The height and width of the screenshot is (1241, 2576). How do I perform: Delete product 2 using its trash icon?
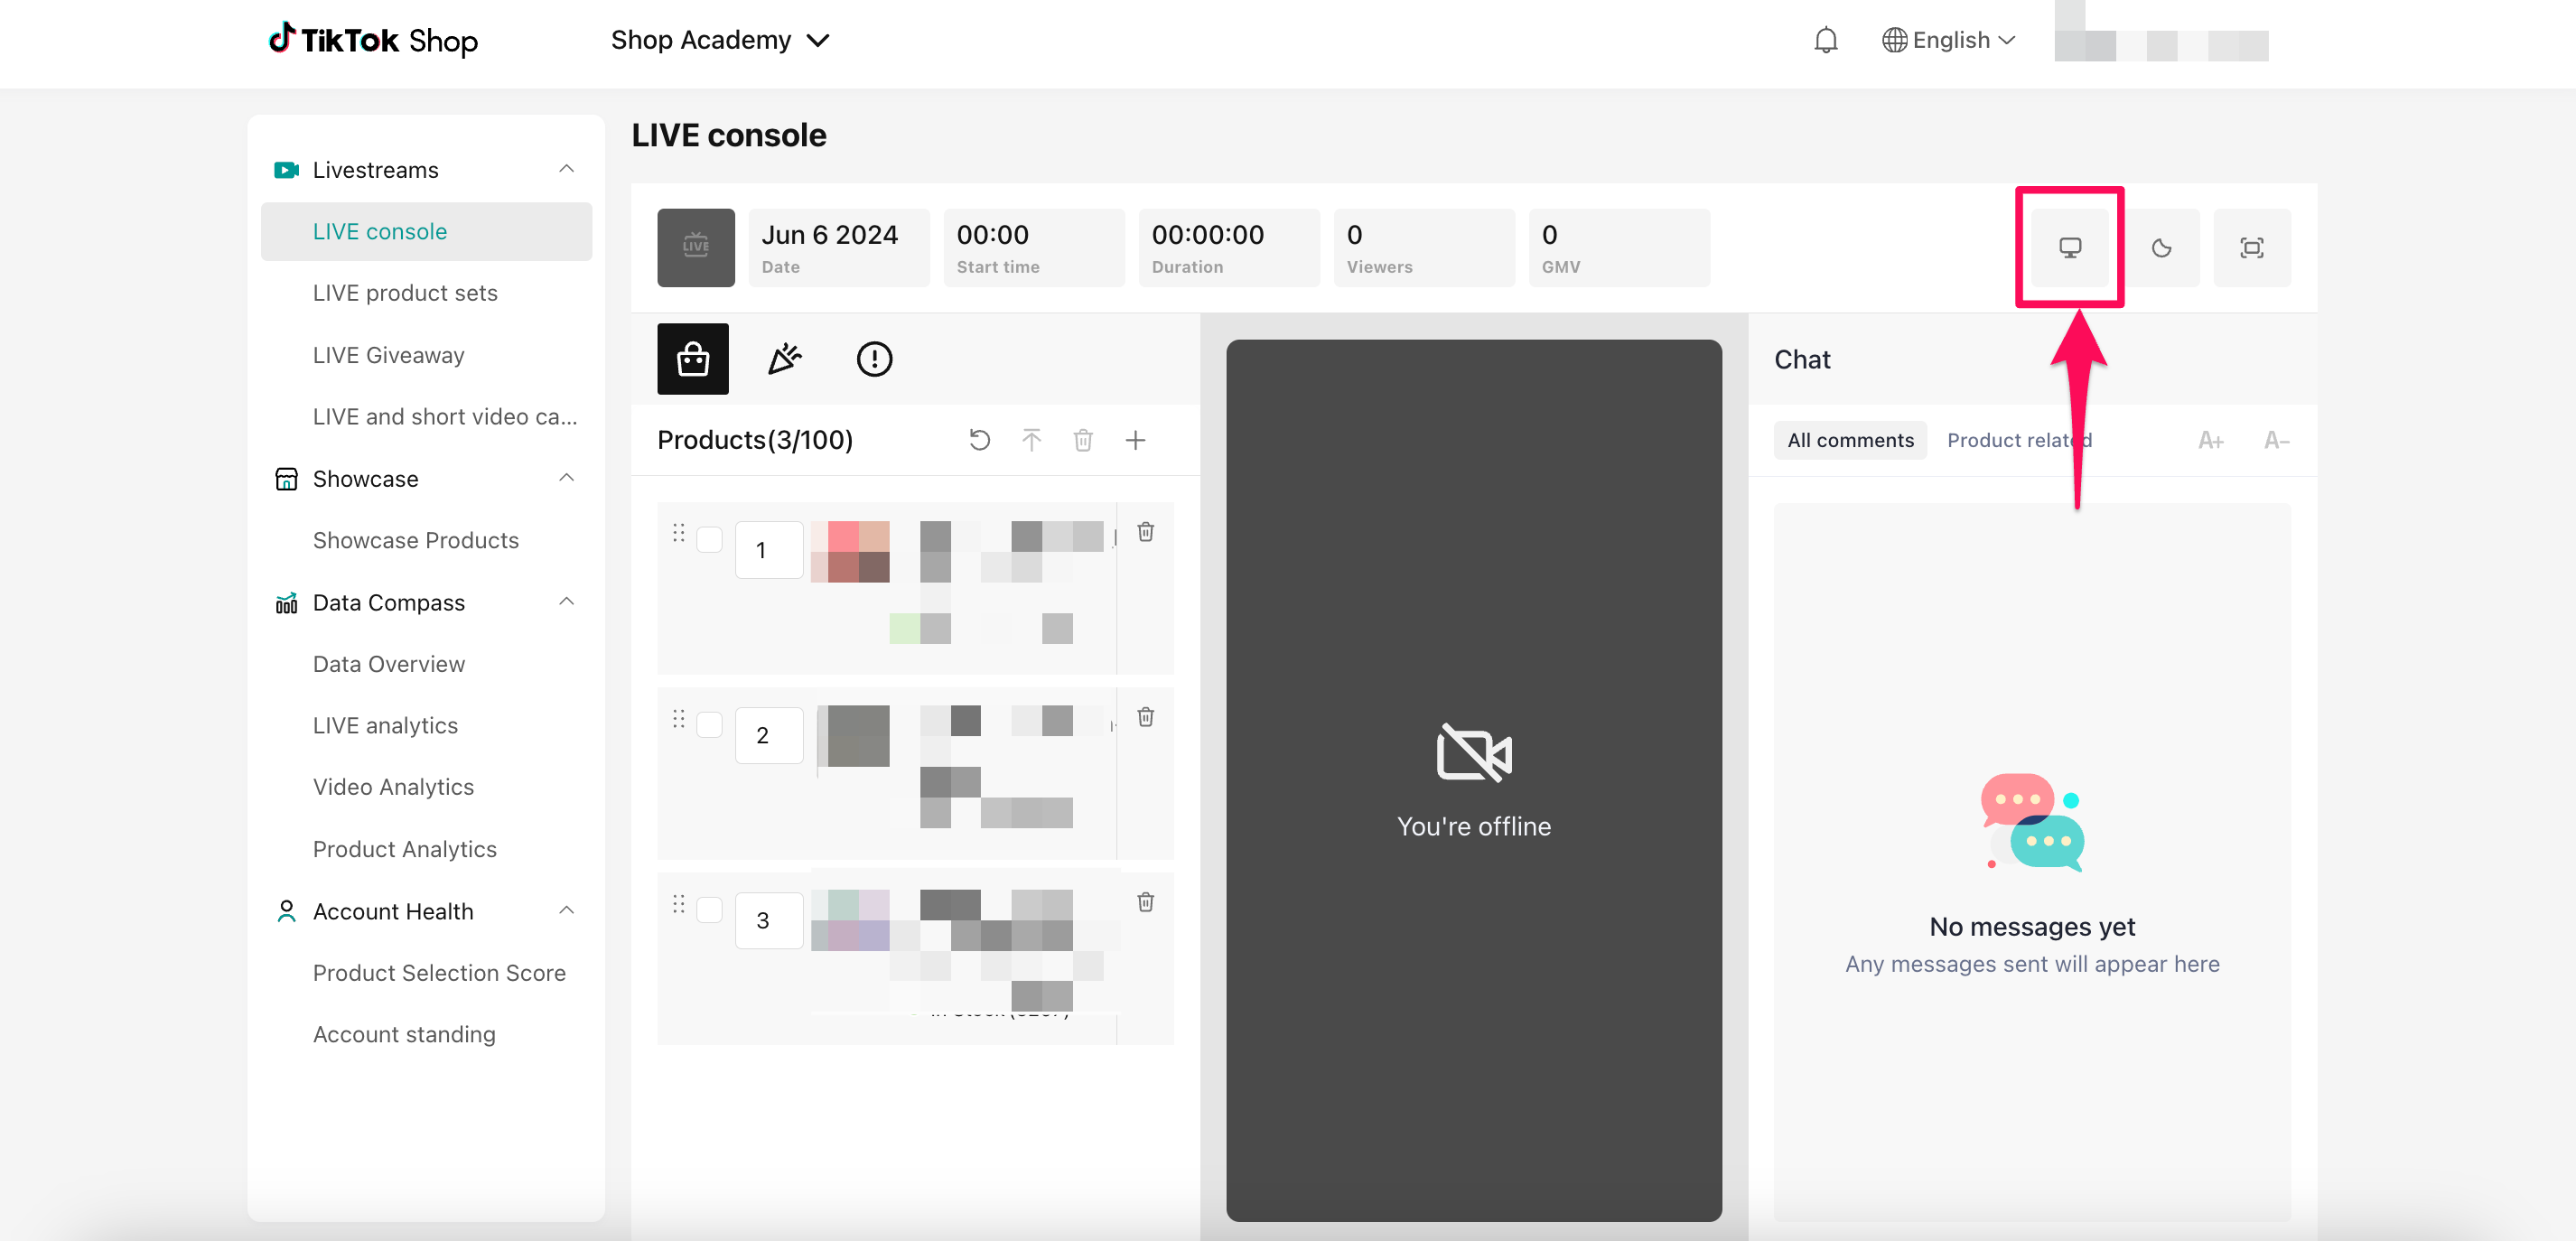[x=1146, y=717]
